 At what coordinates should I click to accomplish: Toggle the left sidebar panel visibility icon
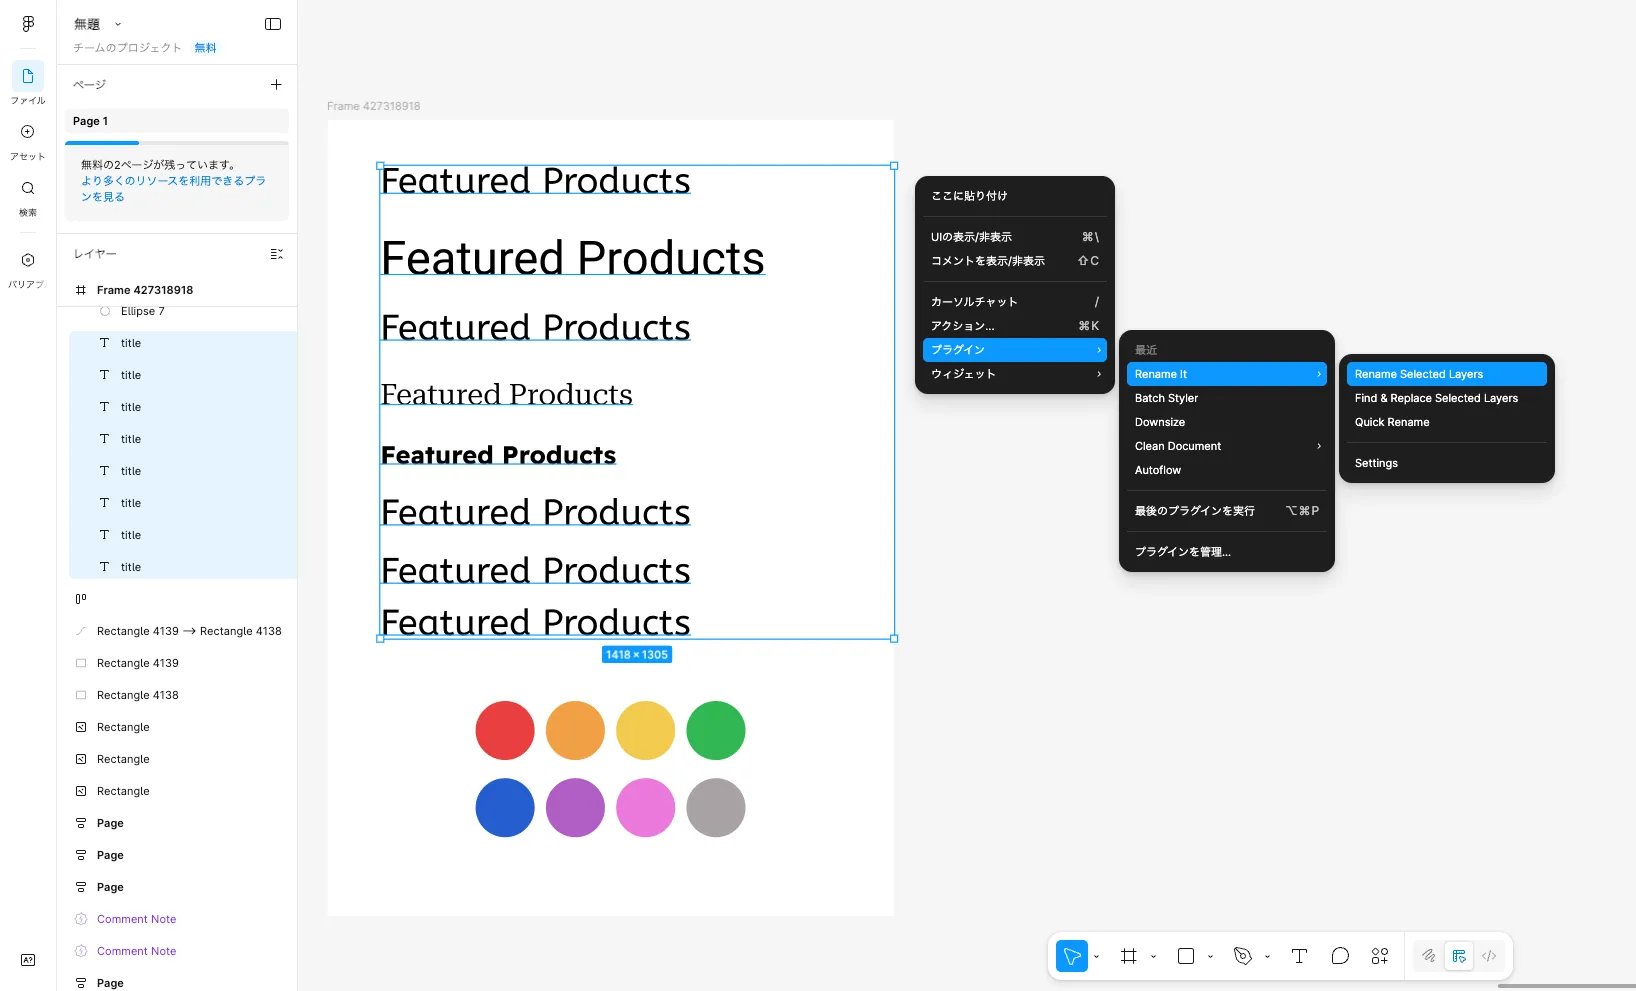pos(273,24)
